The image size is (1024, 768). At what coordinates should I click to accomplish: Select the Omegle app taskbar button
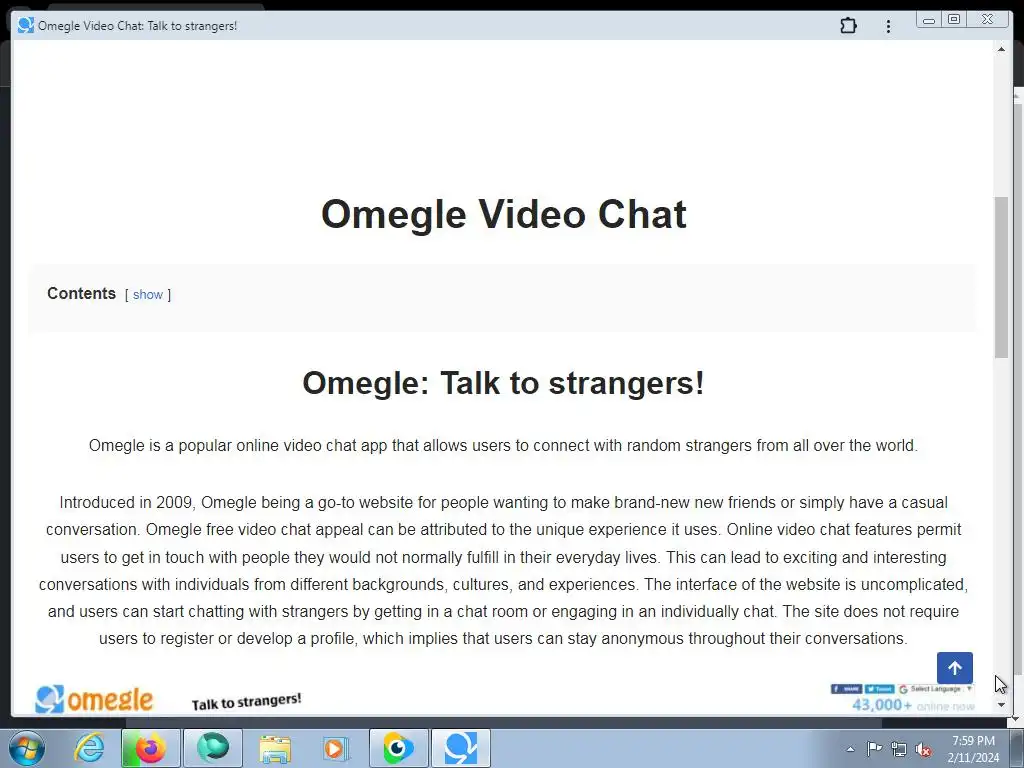coord(460,748)
